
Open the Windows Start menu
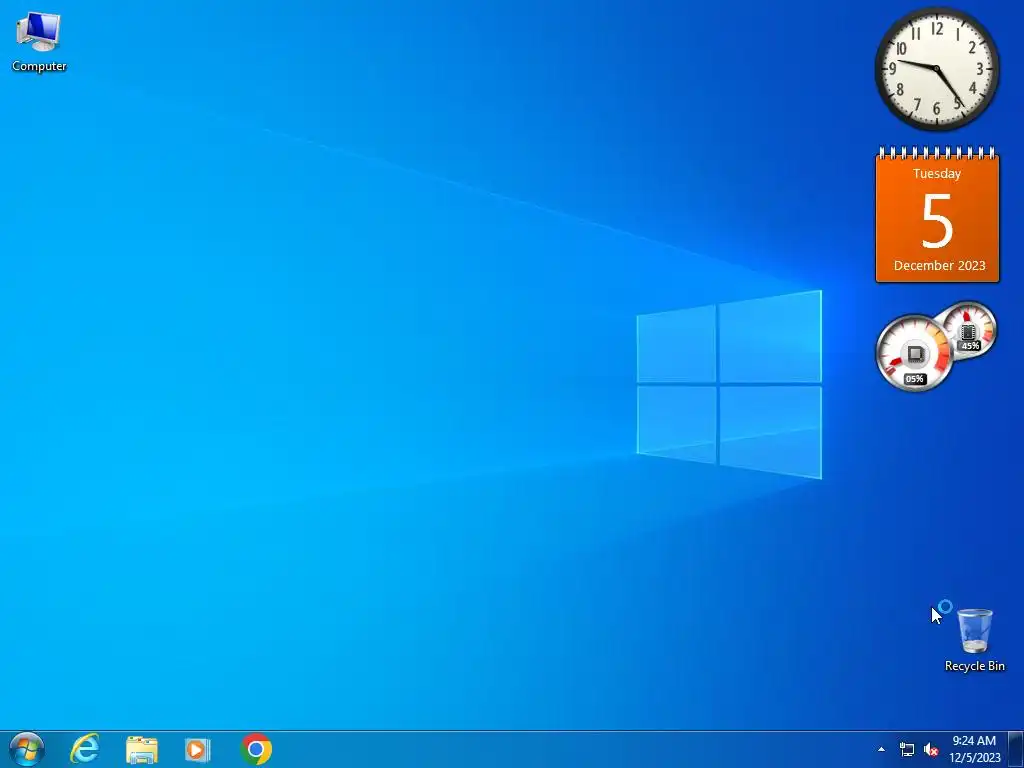coord(27,749)
